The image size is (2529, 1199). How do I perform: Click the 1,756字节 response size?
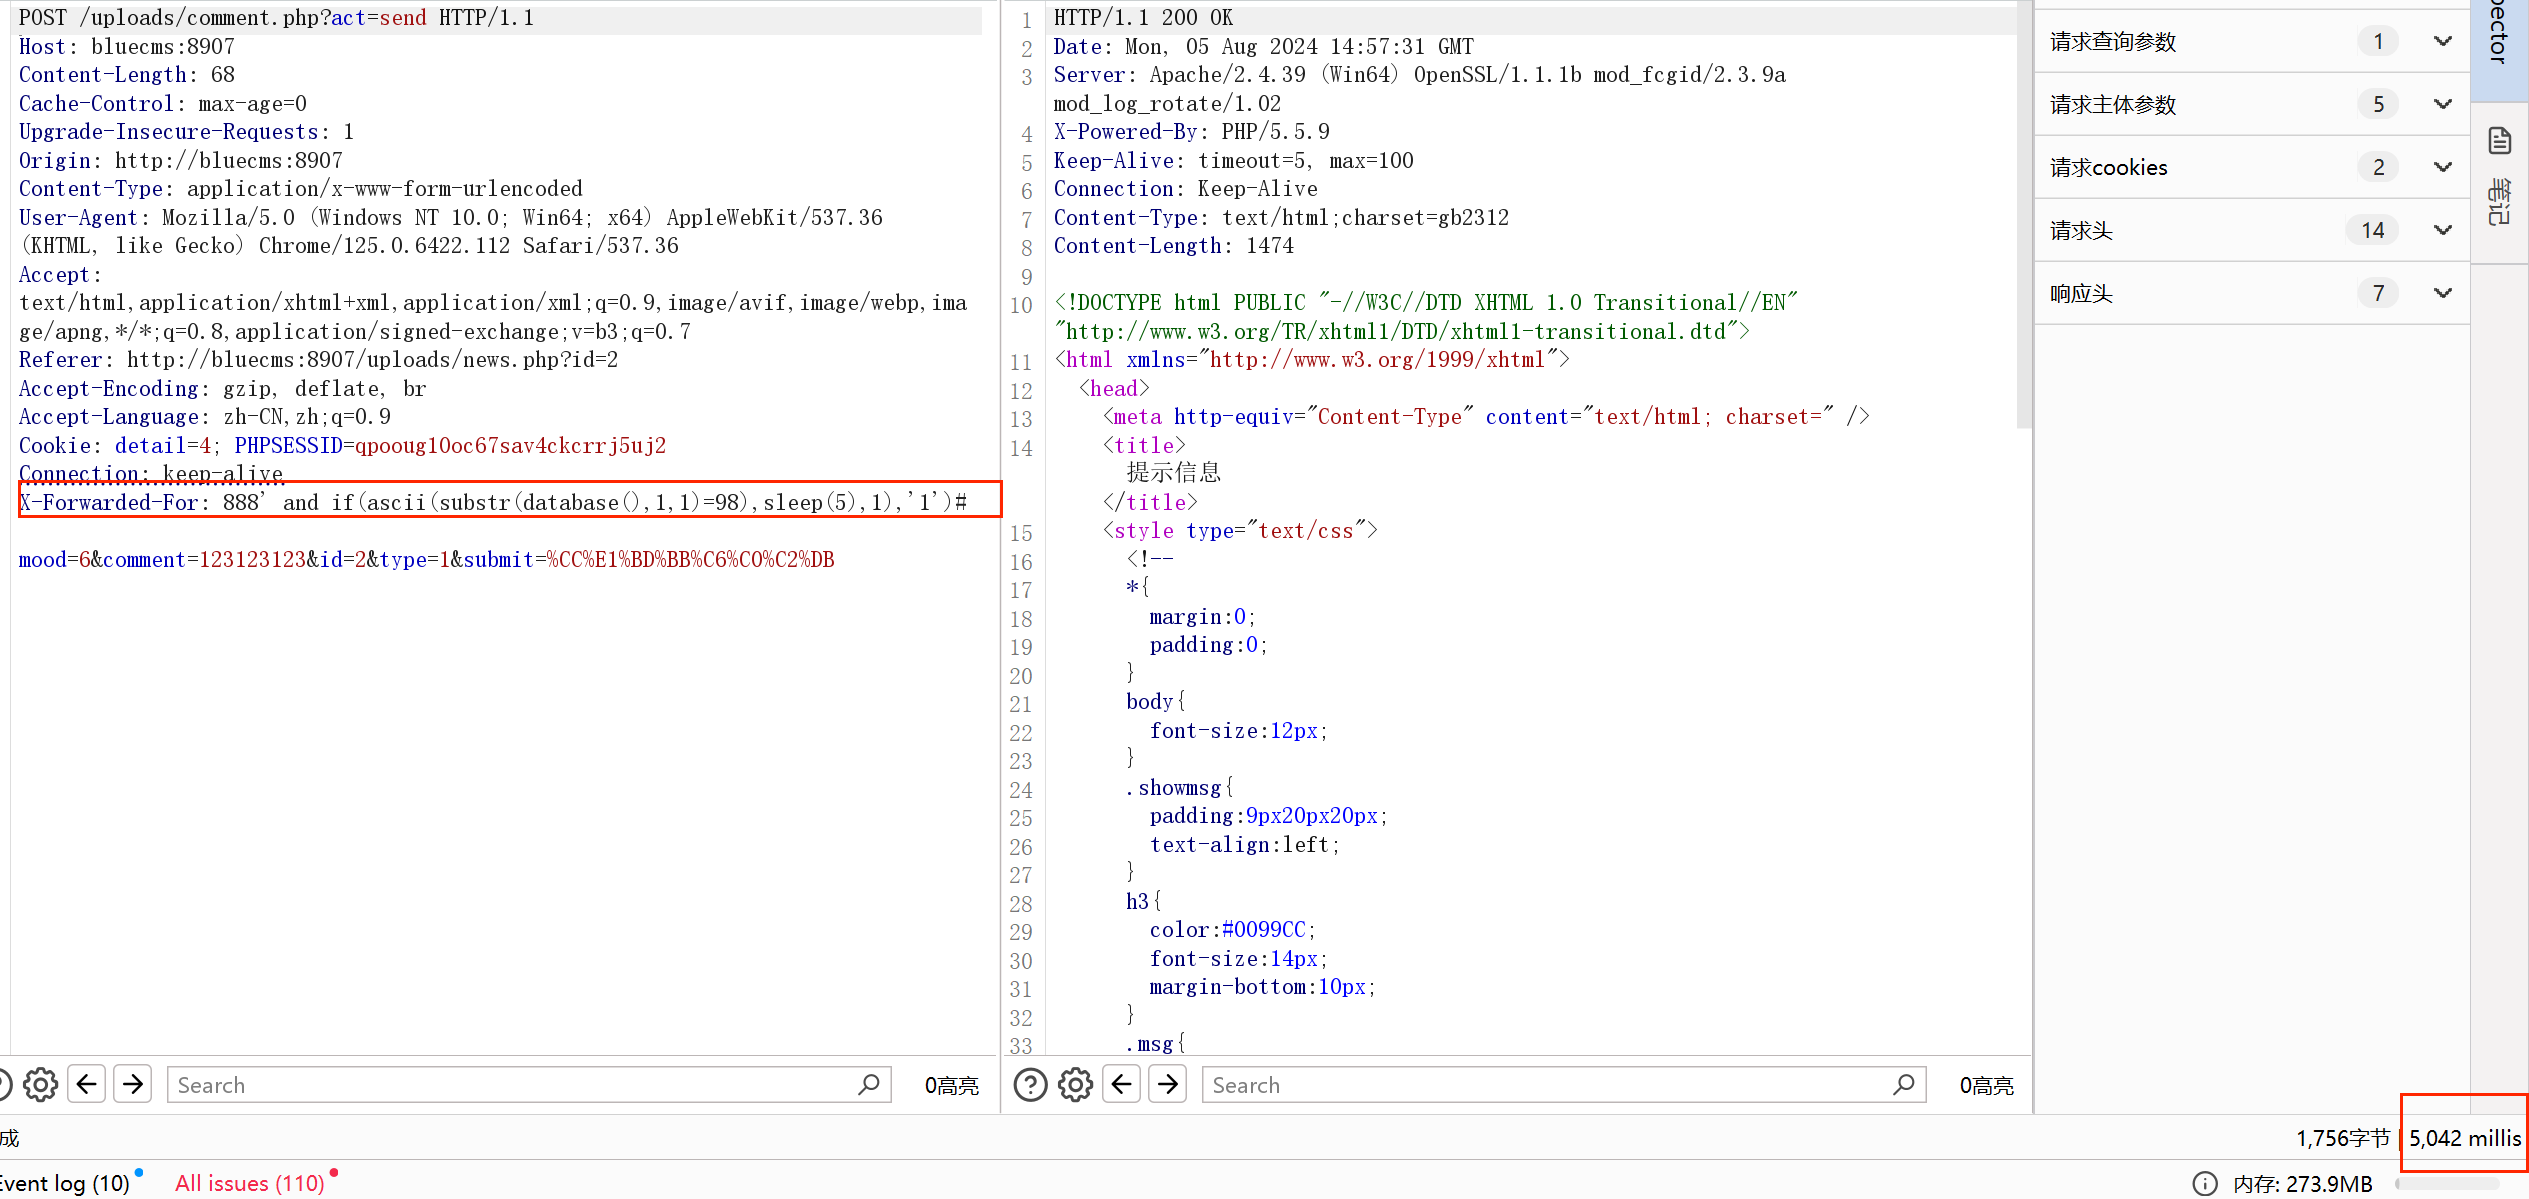coord(2342,1138)
